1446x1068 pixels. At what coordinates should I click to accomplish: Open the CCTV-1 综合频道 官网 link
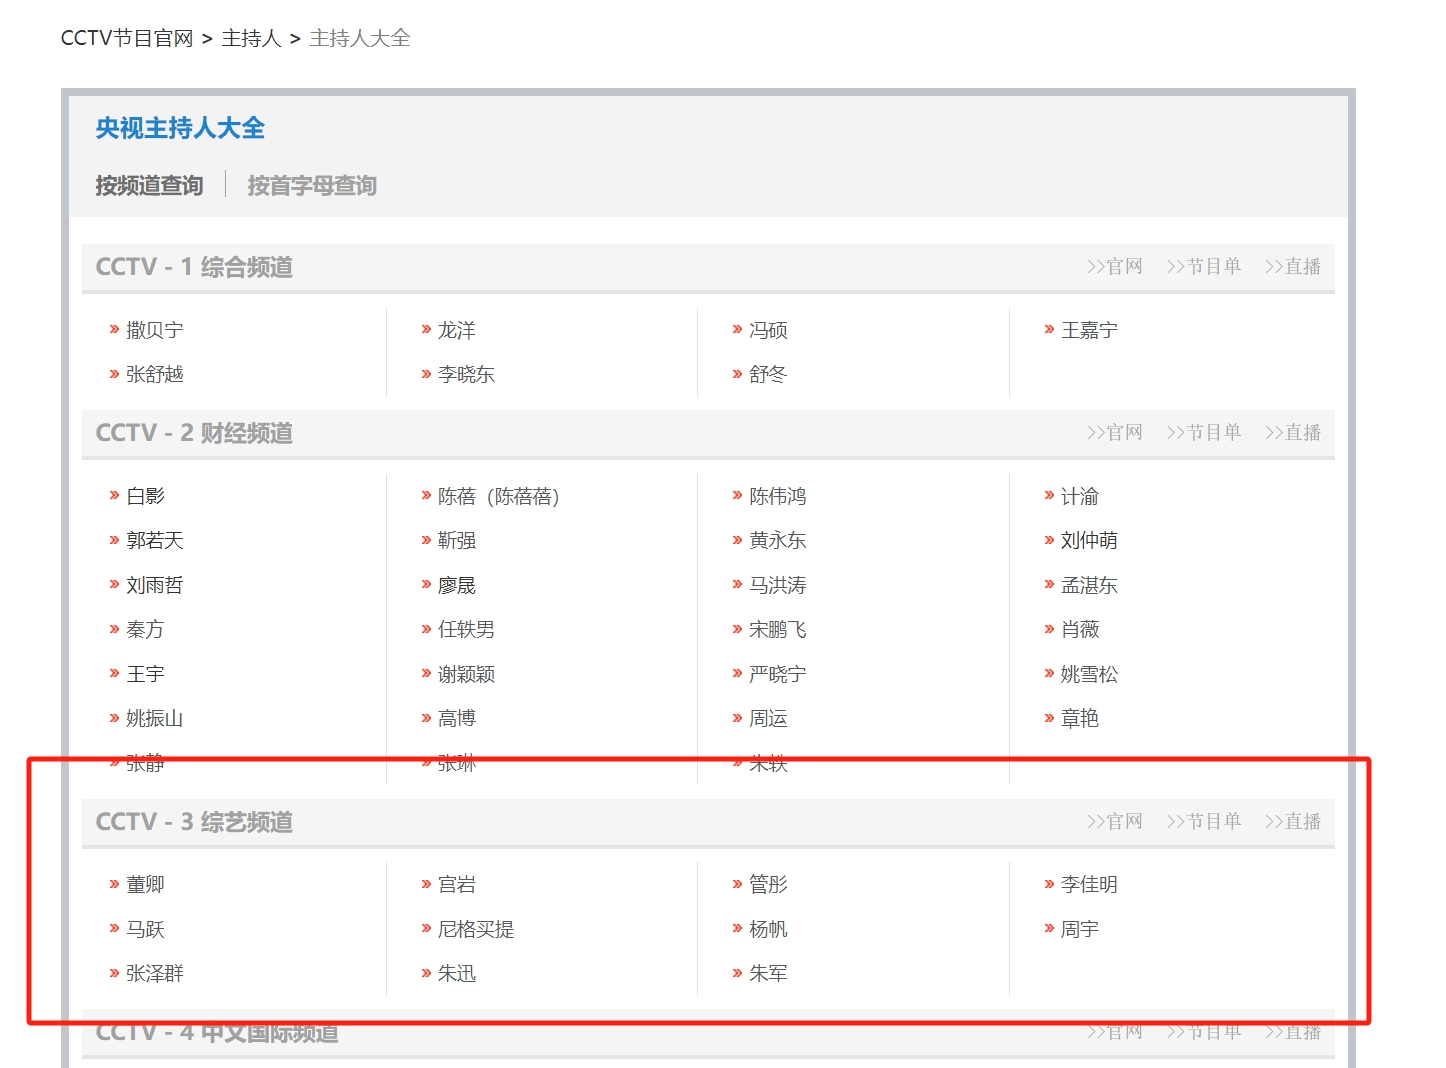click(x=1114, y=266)
